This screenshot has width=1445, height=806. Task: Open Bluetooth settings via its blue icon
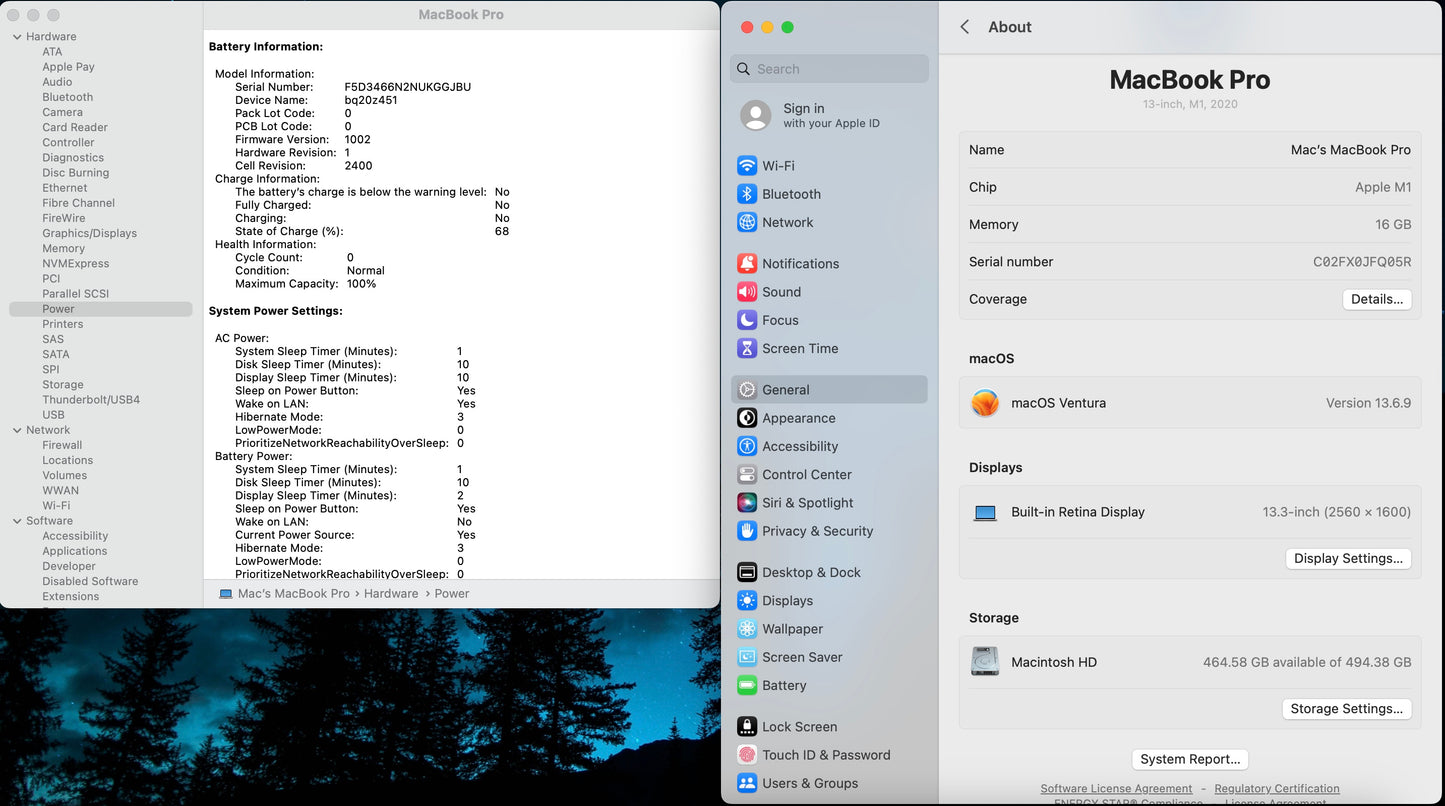(x=747, y=194)
